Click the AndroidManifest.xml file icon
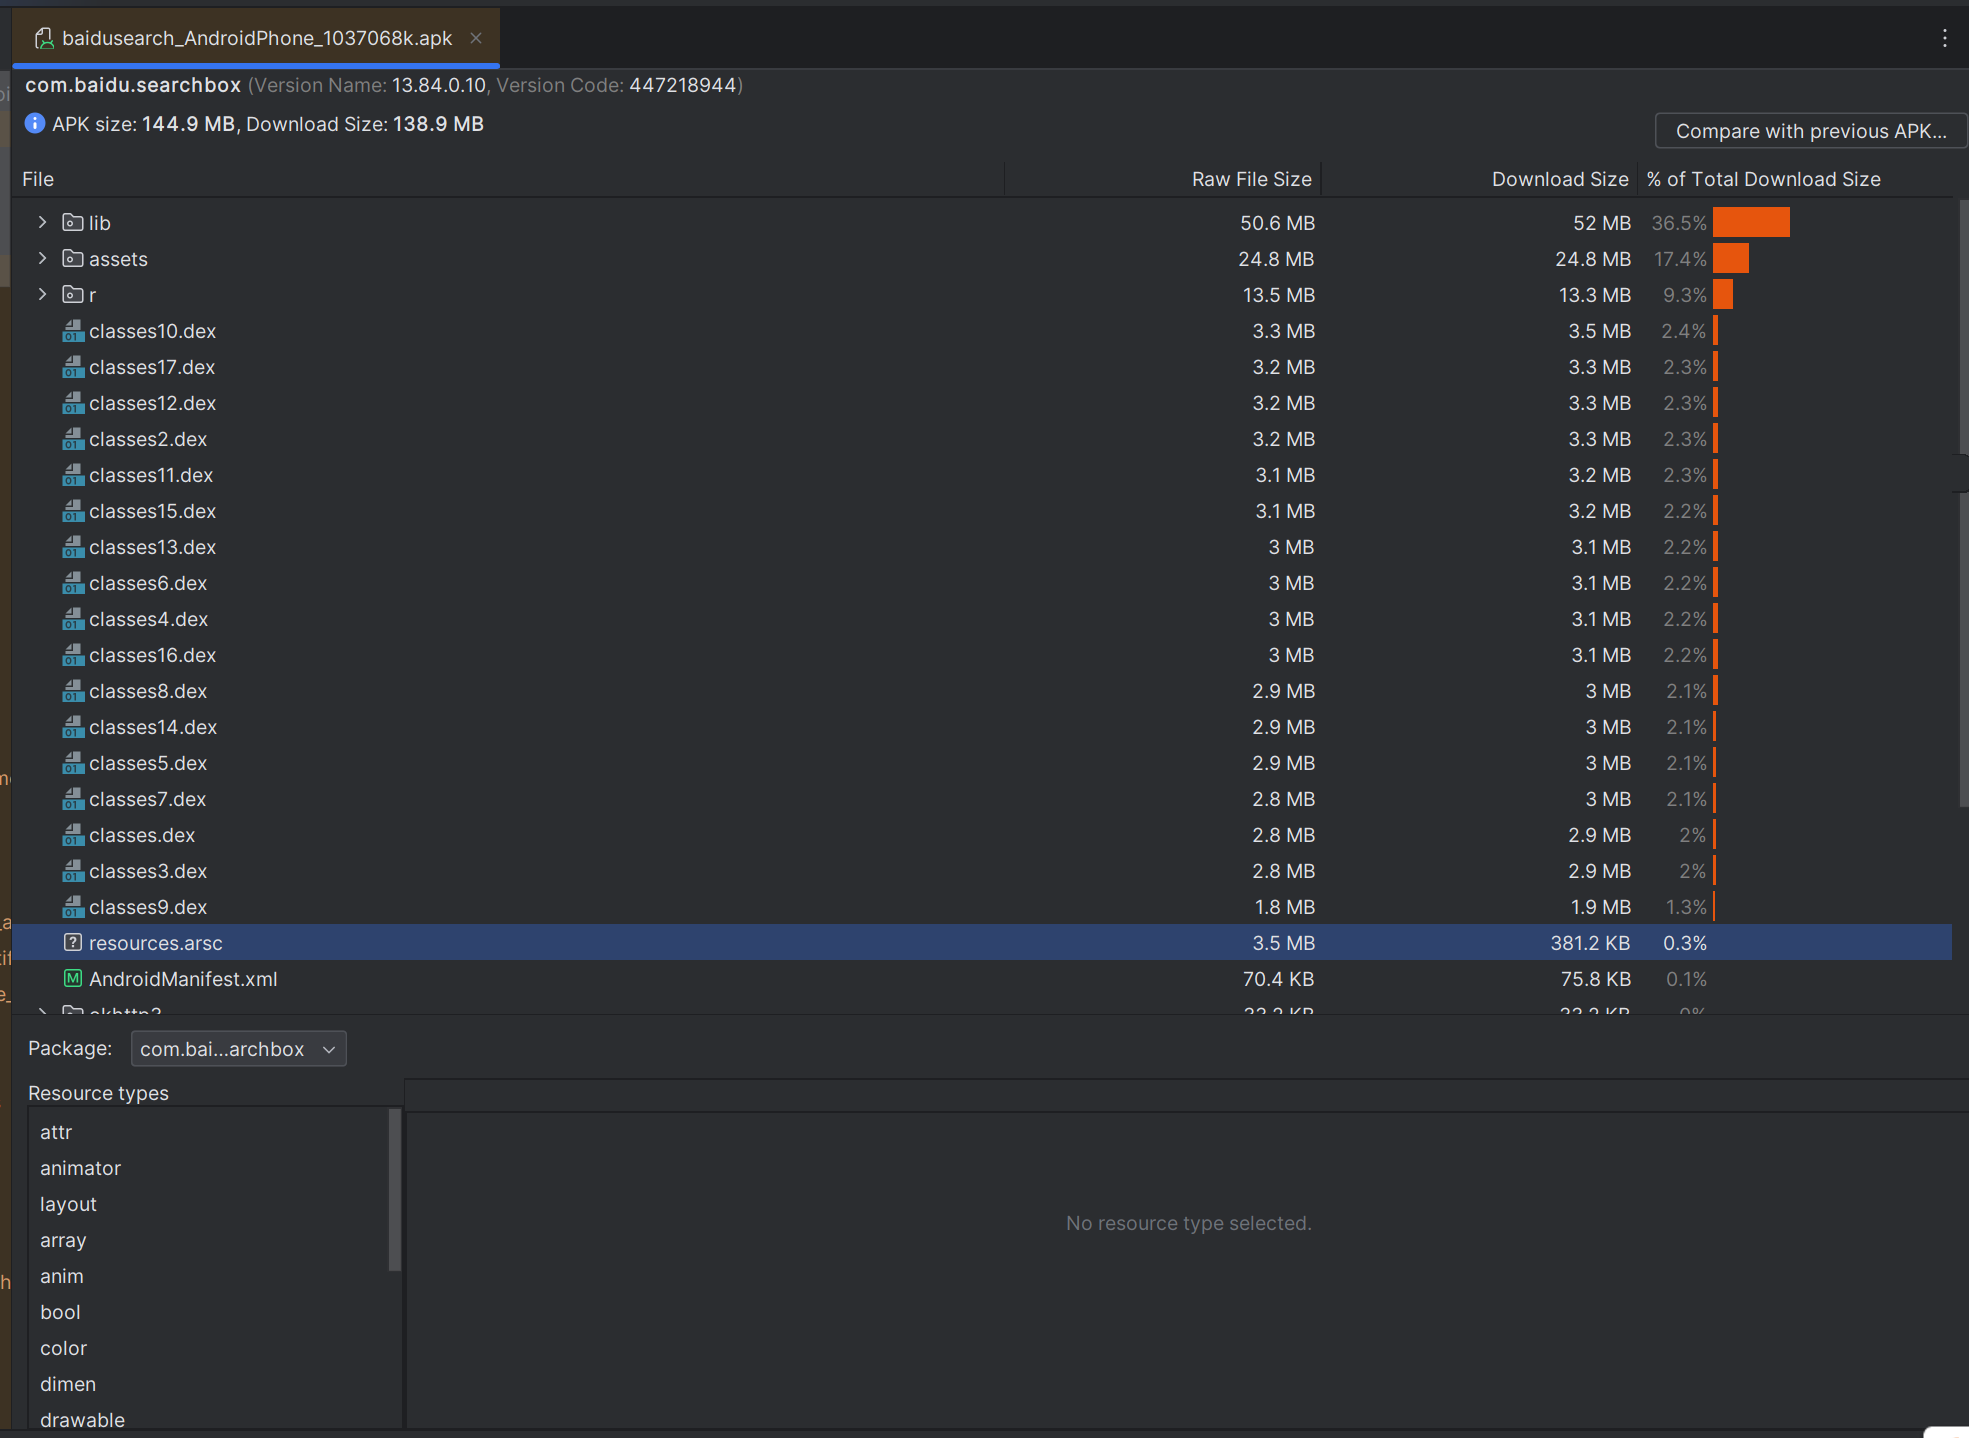This screenshot has height=1438, width=1969. pyautogui.click(x=73, y=979)
